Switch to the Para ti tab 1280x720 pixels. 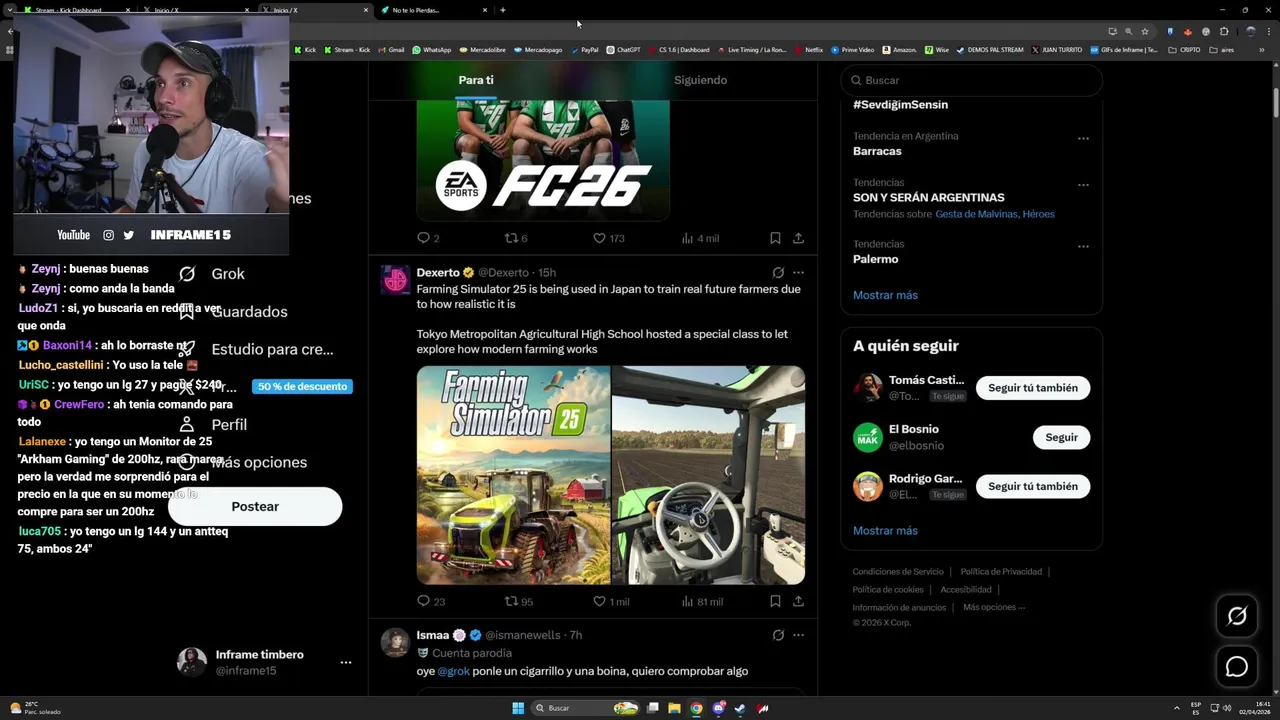coord(476,80)
